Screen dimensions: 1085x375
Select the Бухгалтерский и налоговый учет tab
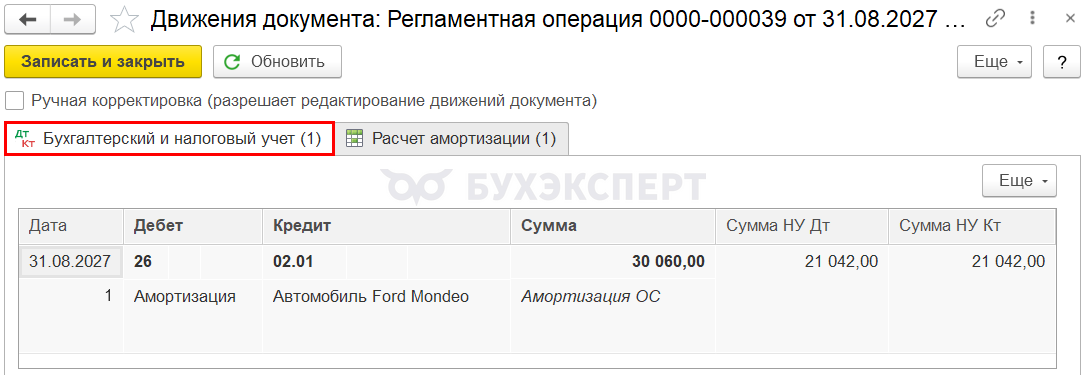170,138
